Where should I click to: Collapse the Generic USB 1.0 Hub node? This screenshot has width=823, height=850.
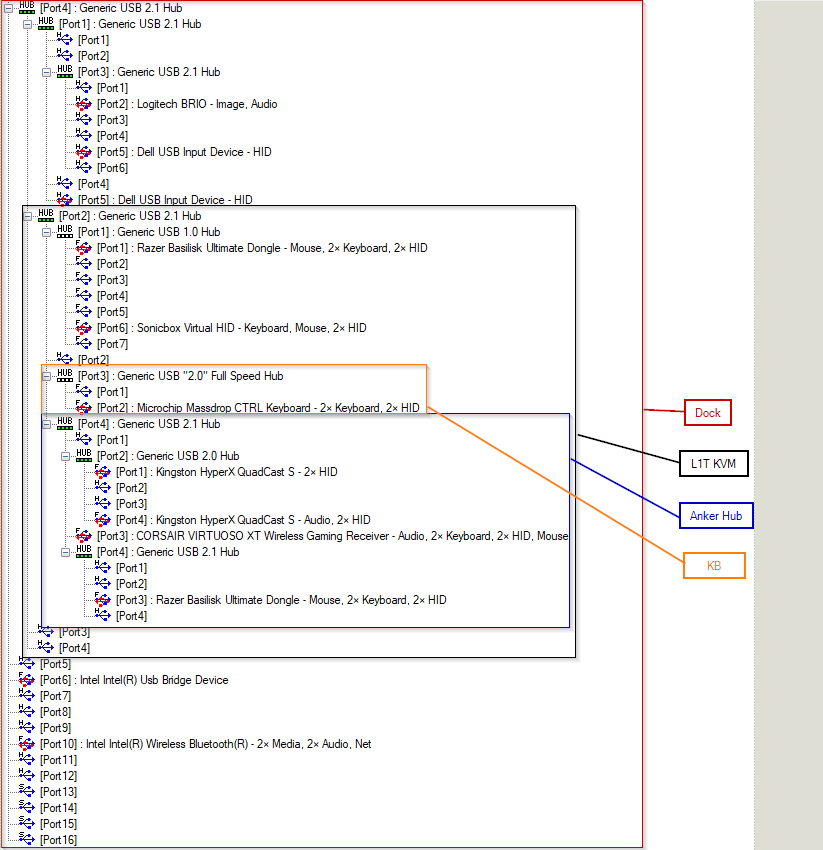[46, 232]
